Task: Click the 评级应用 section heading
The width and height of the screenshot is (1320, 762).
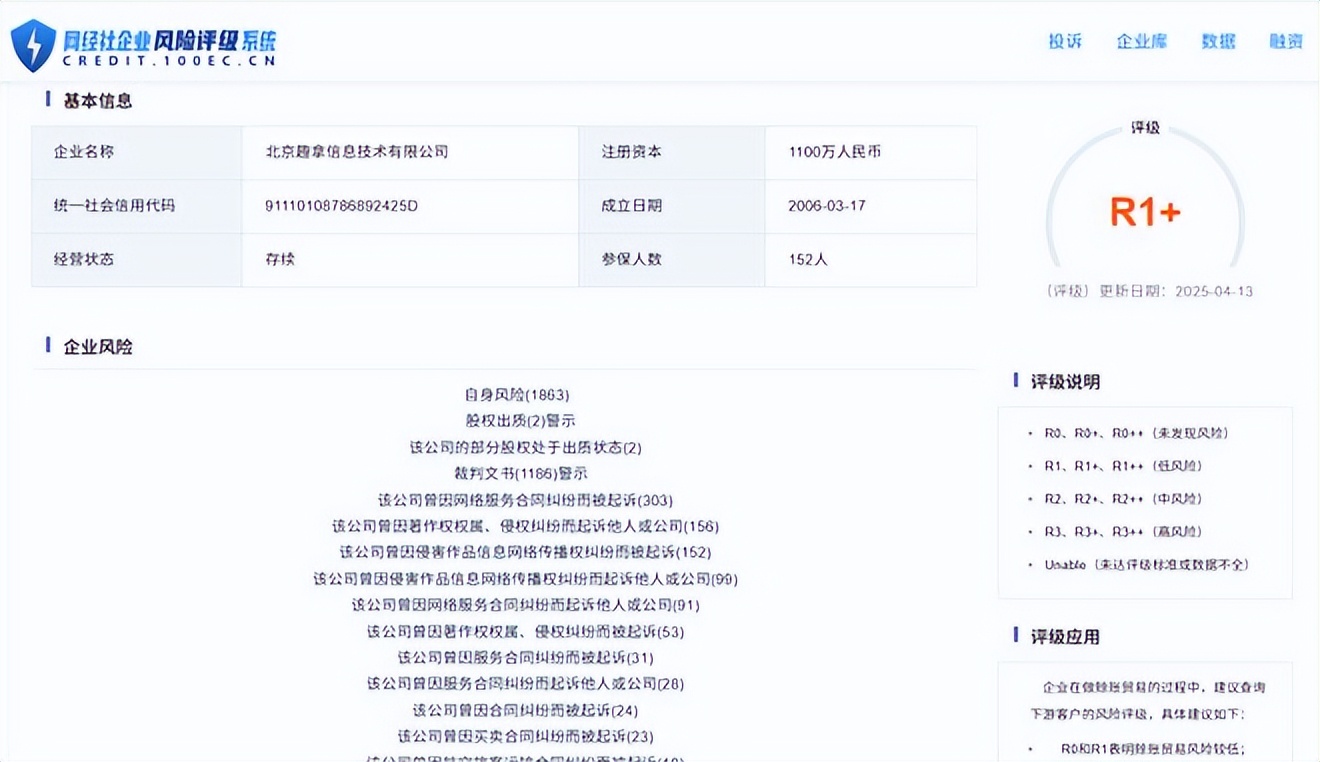Action: (1065, 637)
